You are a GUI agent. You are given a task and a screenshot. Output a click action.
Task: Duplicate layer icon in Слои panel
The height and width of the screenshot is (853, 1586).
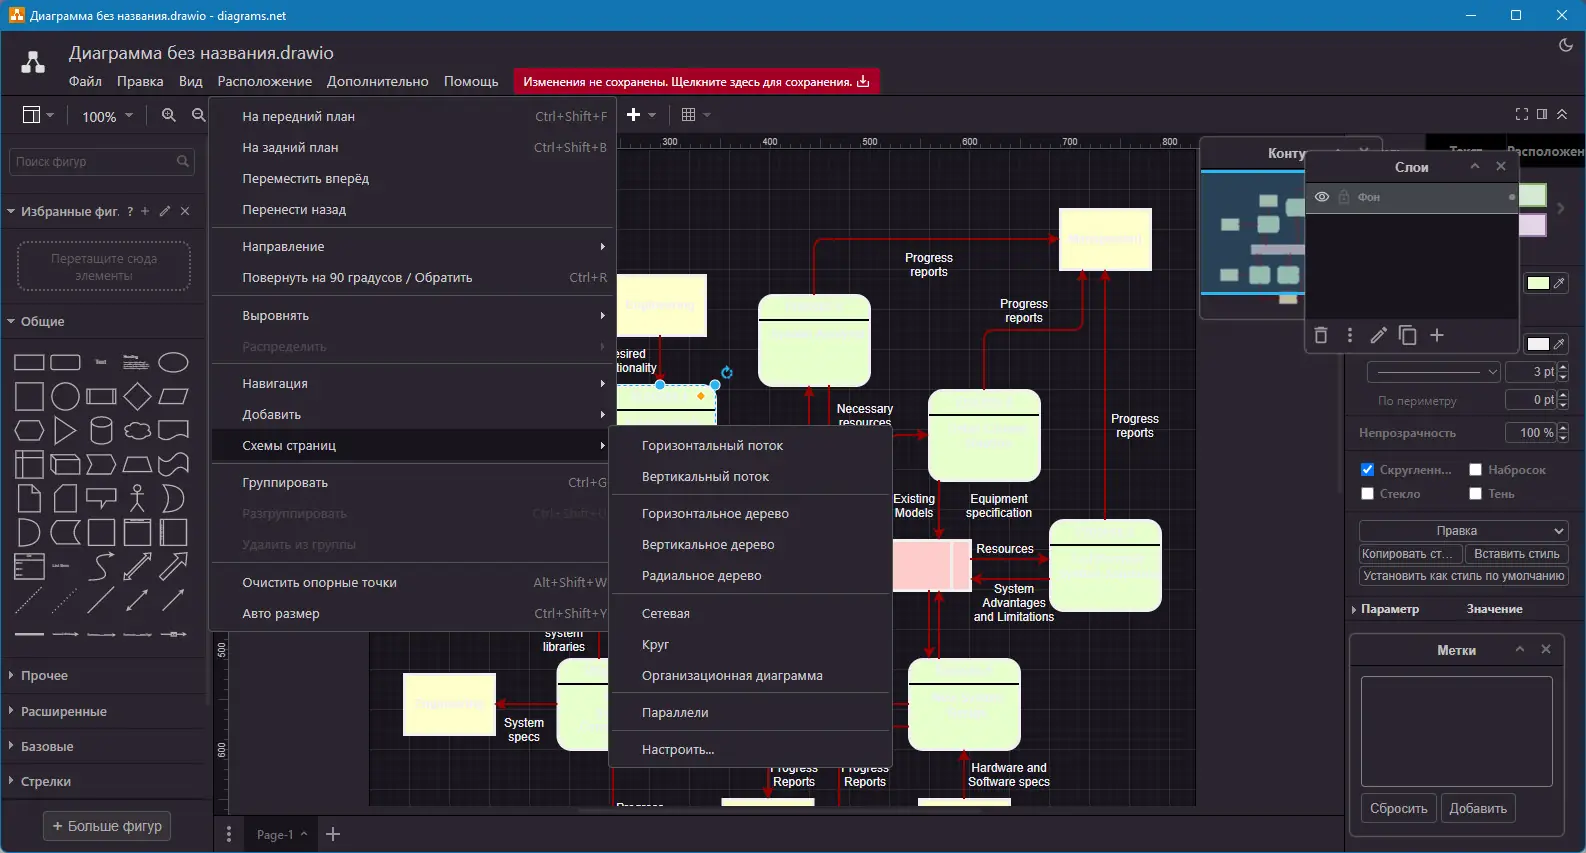click(1407, 335)
